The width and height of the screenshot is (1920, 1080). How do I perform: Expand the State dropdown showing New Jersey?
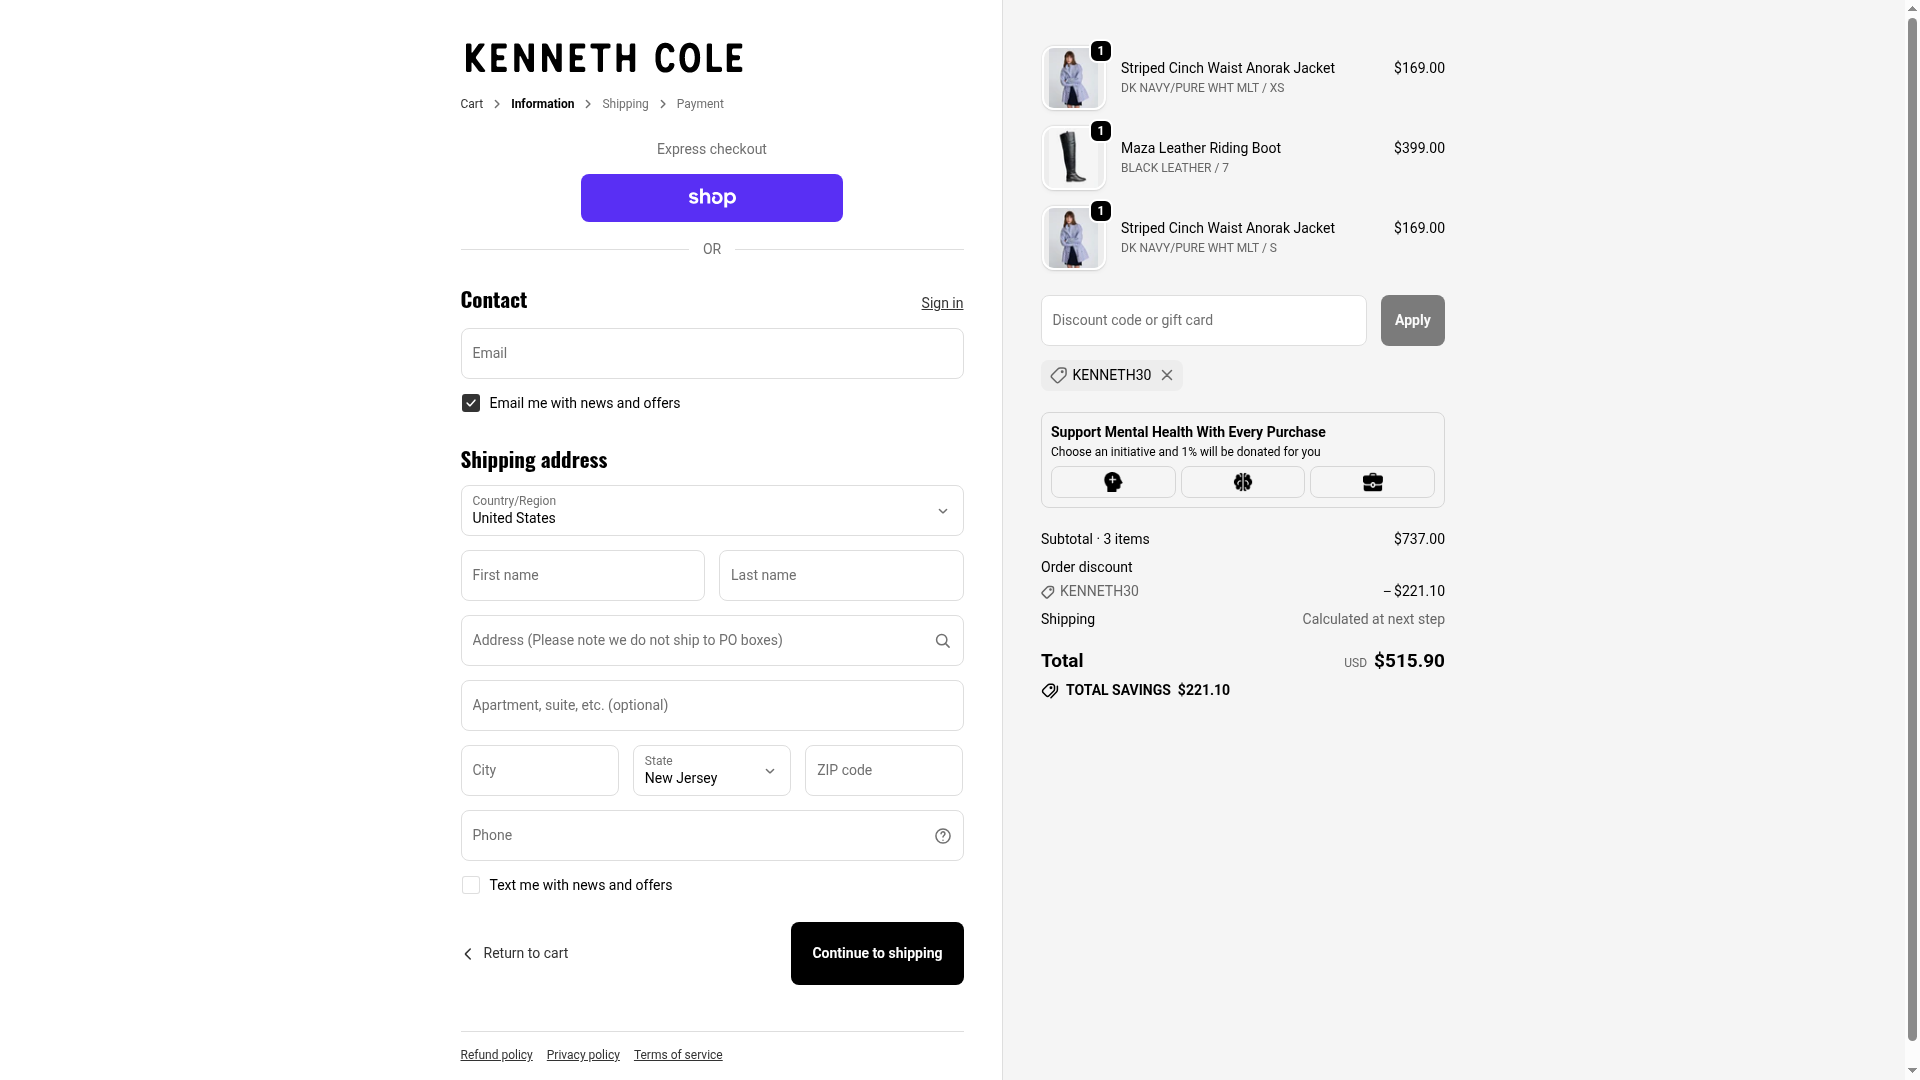pos(711,770)
